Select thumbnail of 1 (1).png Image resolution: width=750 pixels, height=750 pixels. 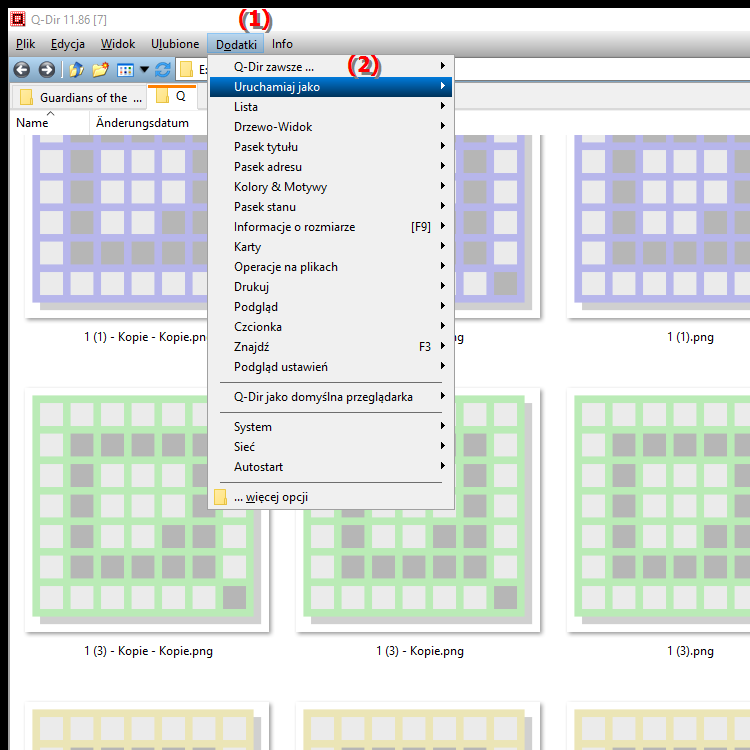point(658,225)
